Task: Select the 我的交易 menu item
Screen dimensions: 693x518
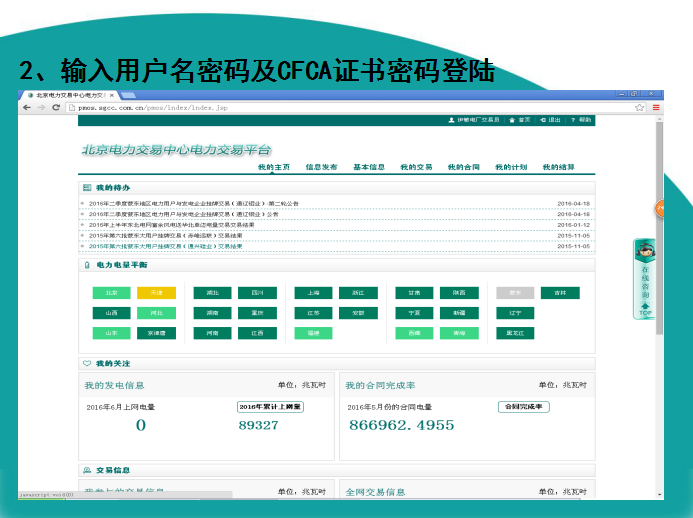Action: pos(416,167)
